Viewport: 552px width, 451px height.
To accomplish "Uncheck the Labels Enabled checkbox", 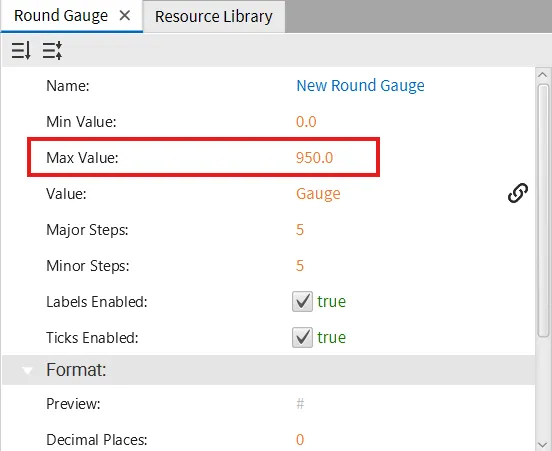I will point(302,301).
